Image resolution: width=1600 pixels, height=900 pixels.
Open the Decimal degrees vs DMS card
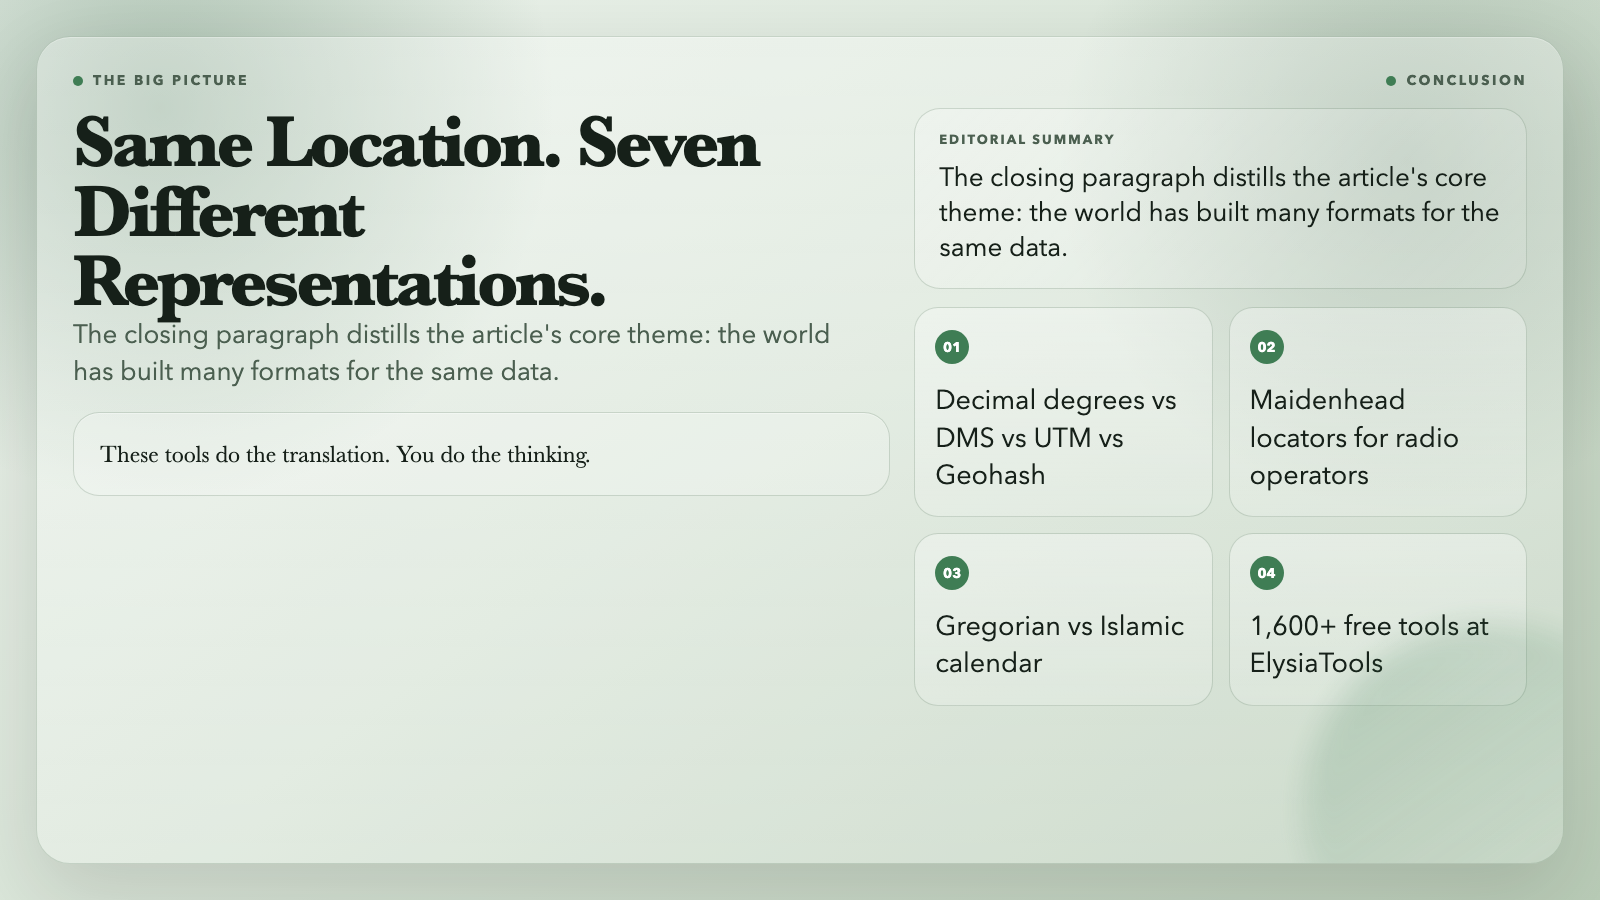click(x=1063, y=412)
